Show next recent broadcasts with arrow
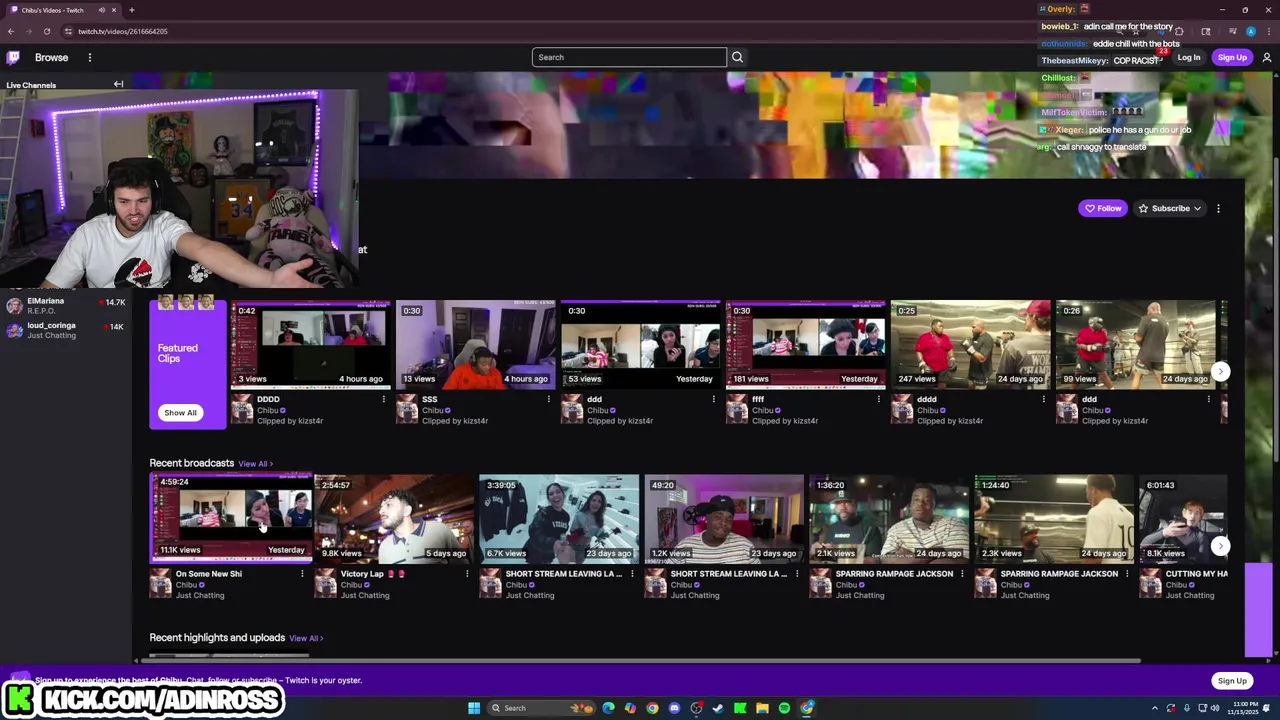The height and width of the screenshot is (720, 1280). click(x=1219, y=545)
